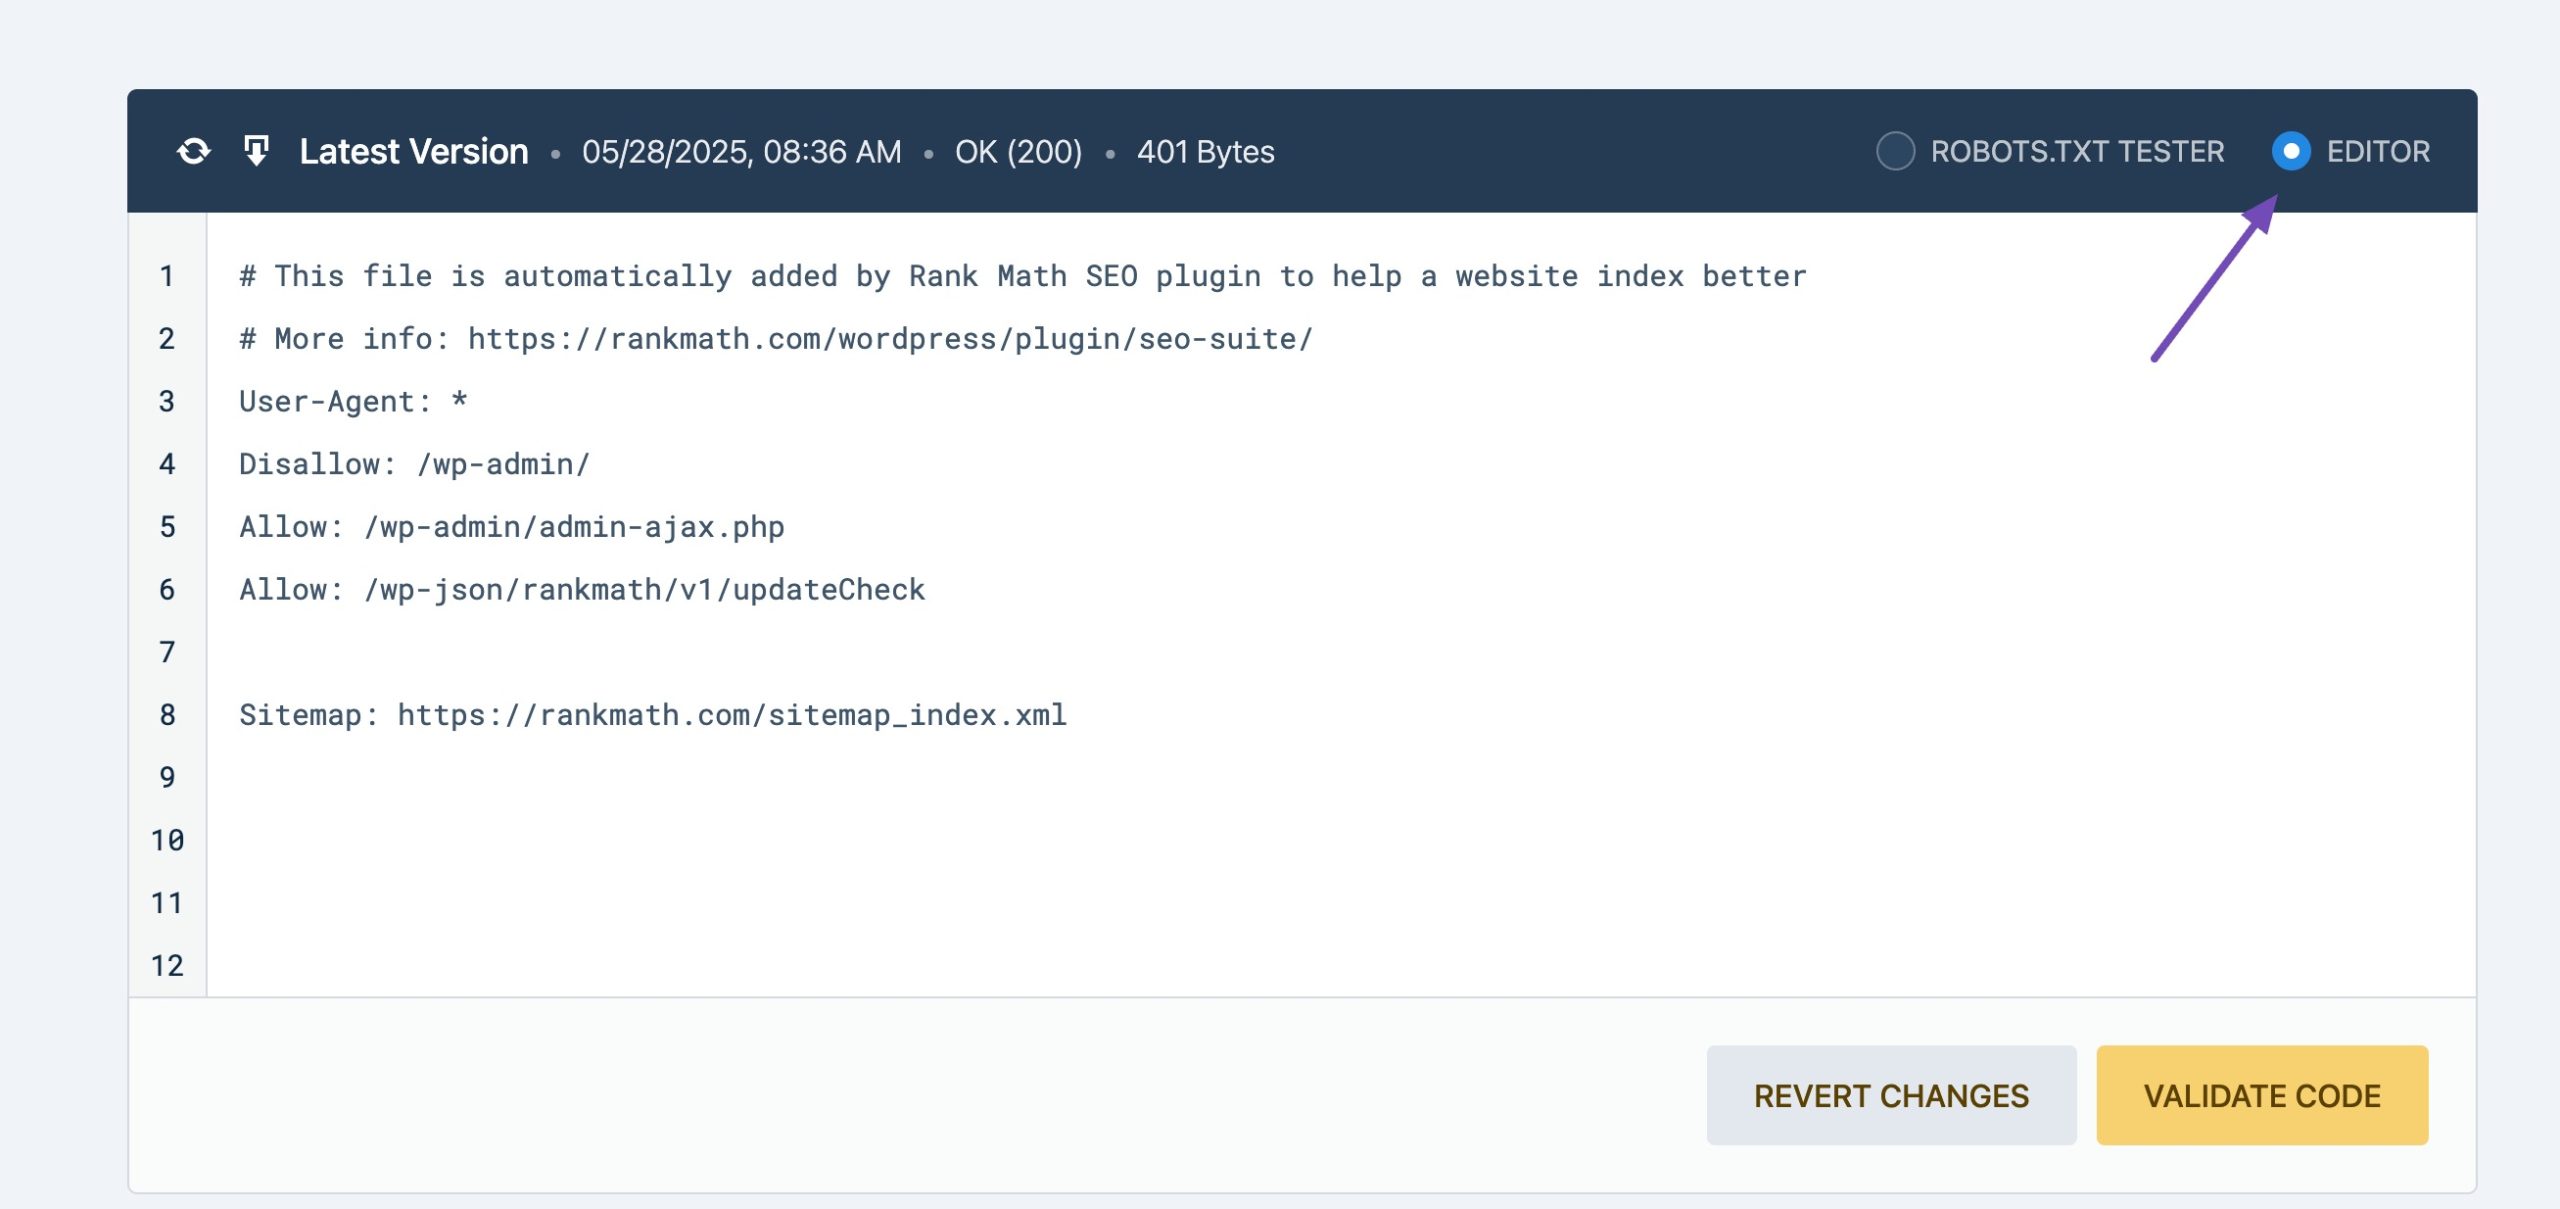Click the Robots.txt Tester label

coord(2077,152)
